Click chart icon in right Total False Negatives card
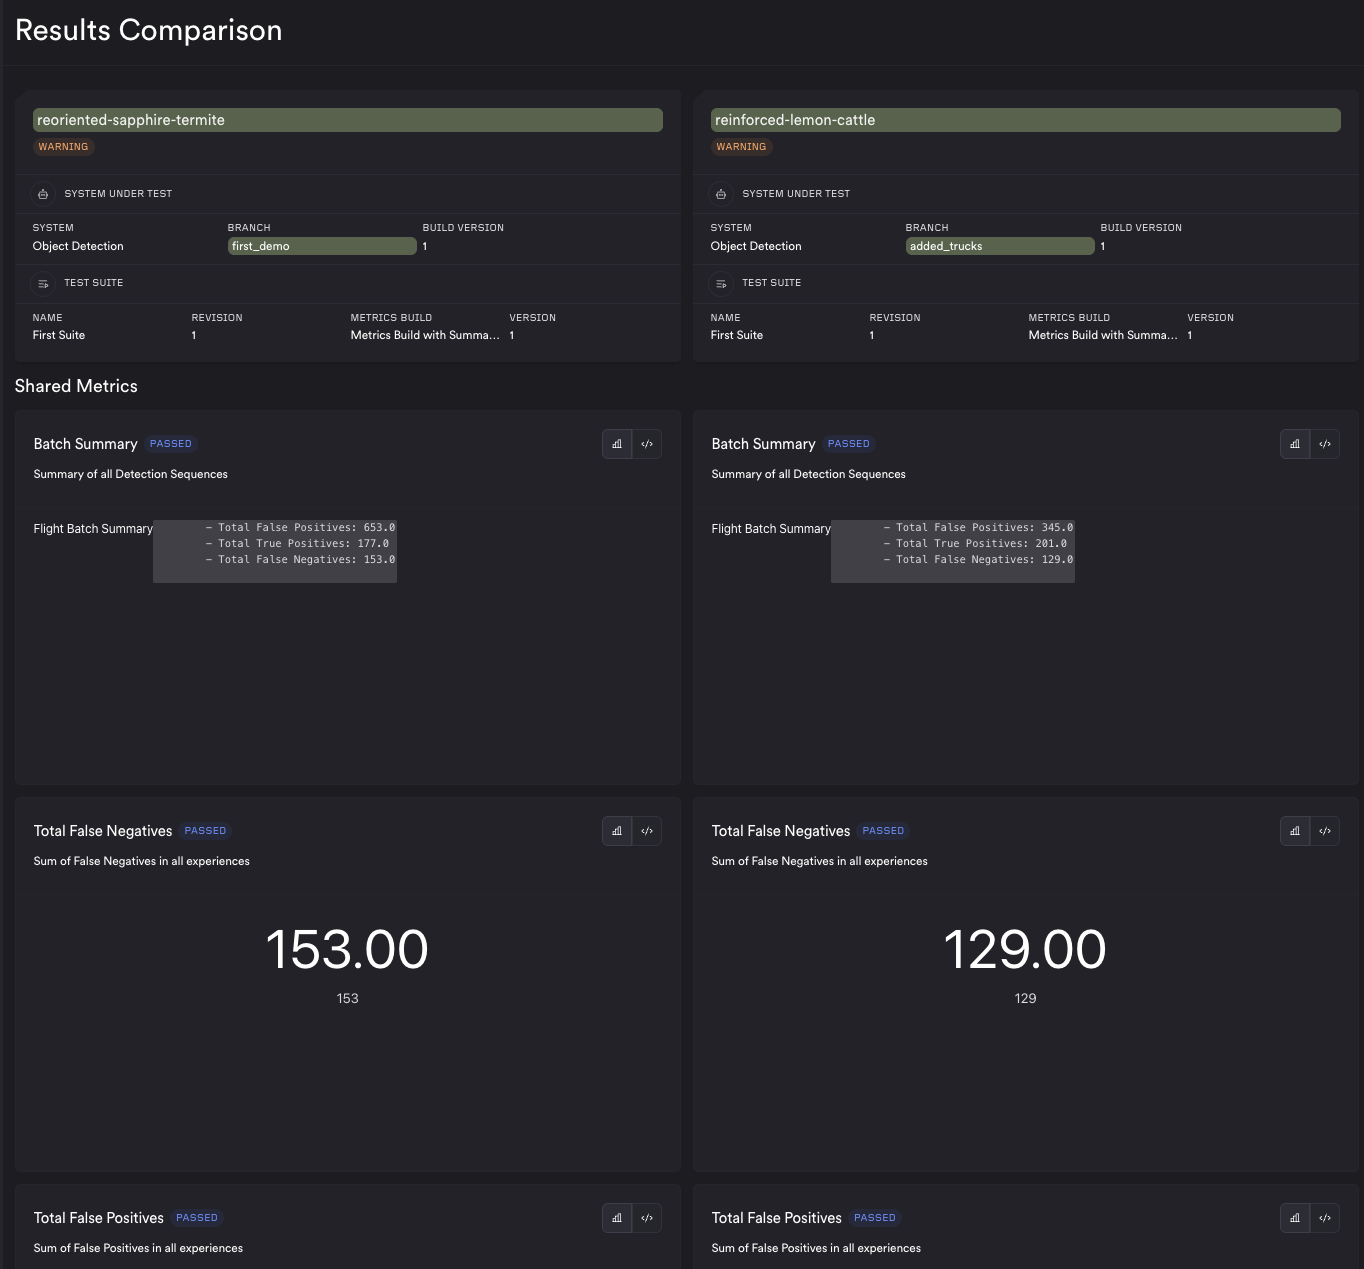The height and width of the screenshot is (1269, 1364). pyautogui.click(x=1295, y=831)
